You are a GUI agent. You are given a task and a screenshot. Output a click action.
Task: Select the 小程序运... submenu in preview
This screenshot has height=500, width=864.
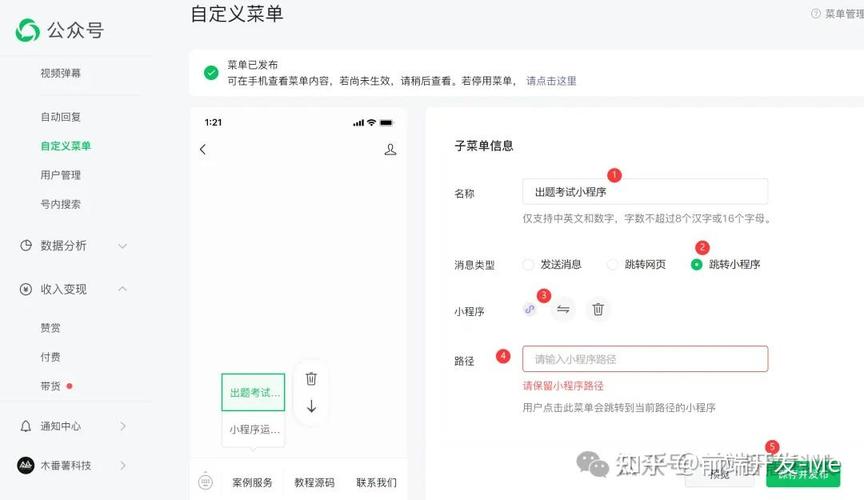[253, 429]
